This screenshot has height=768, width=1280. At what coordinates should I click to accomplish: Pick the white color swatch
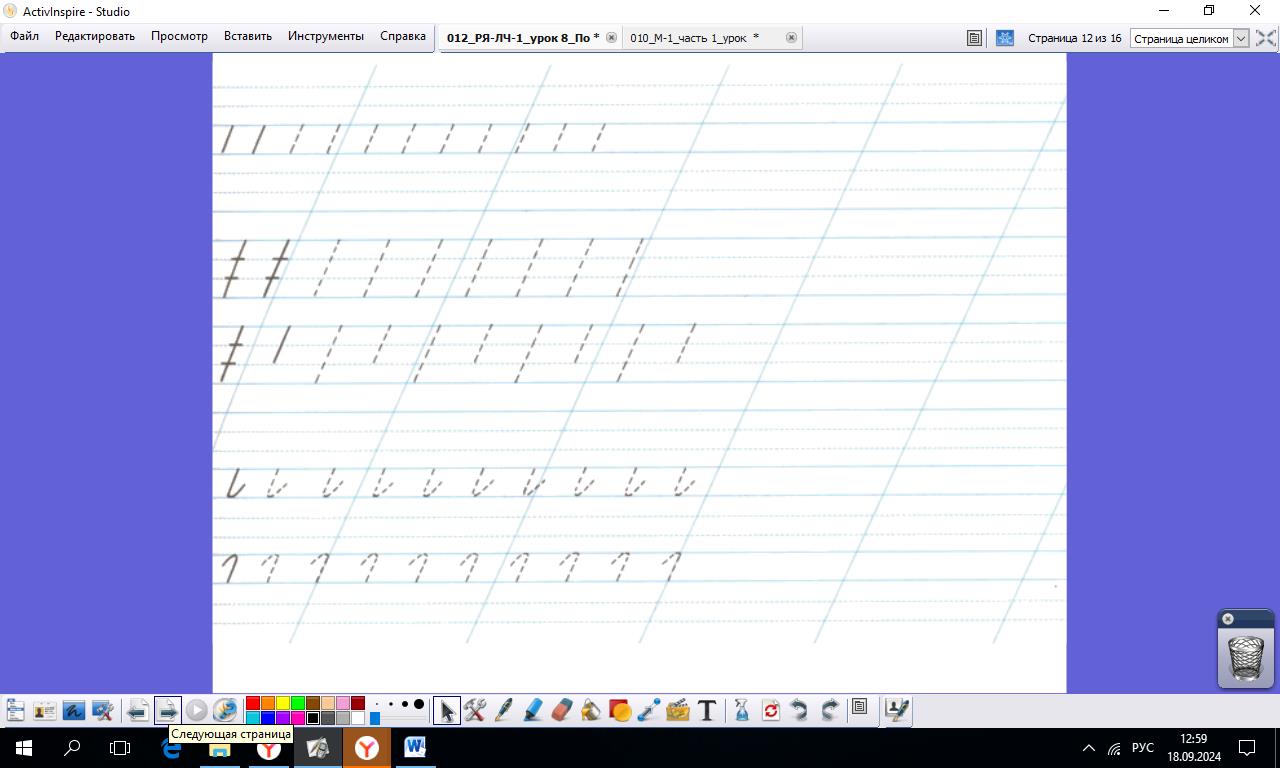click(x=358, y=718)
